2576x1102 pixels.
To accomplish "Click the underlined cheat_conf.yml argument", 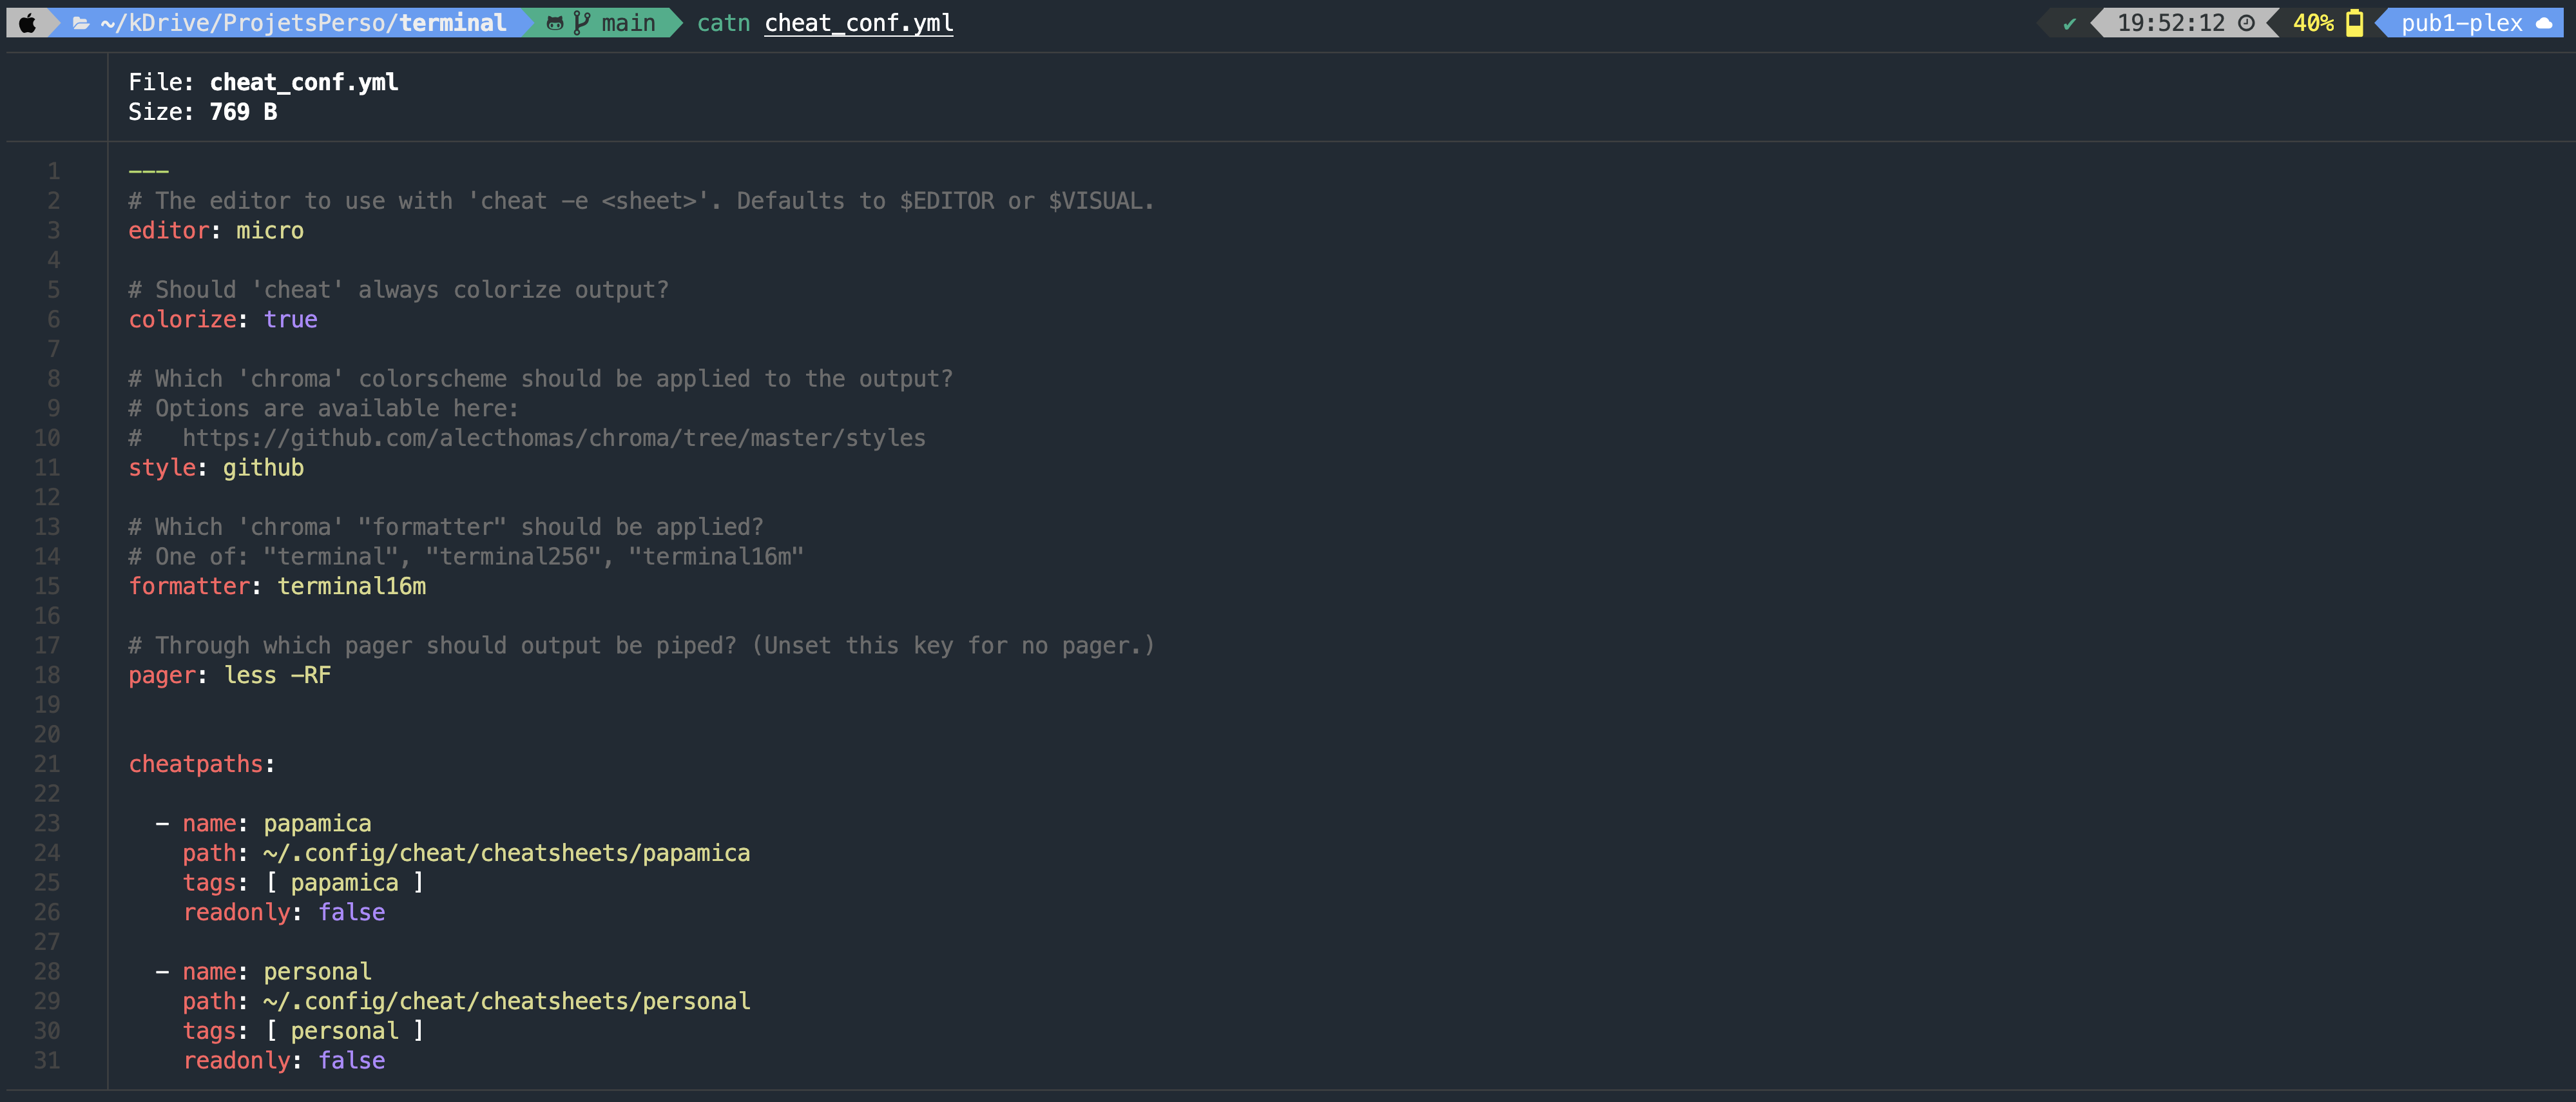I will (x=858, y=23).
